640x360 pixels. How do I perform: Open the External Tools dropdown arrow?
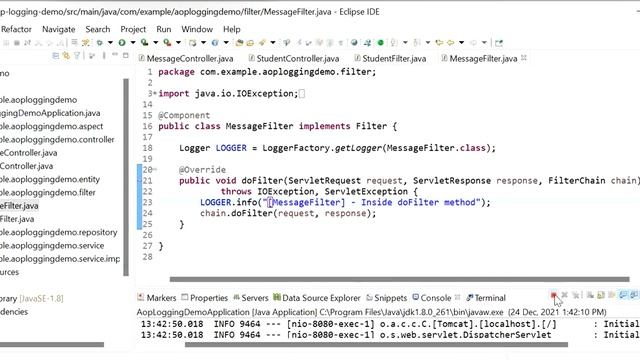pos(178,42)
